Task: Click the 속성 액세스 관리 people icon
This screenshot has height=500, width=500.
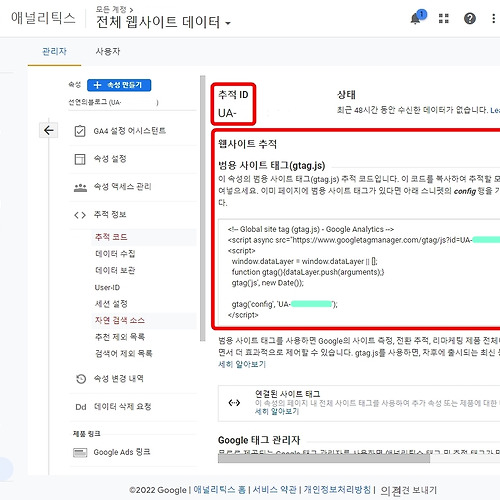Action: [x=80, y=187]
